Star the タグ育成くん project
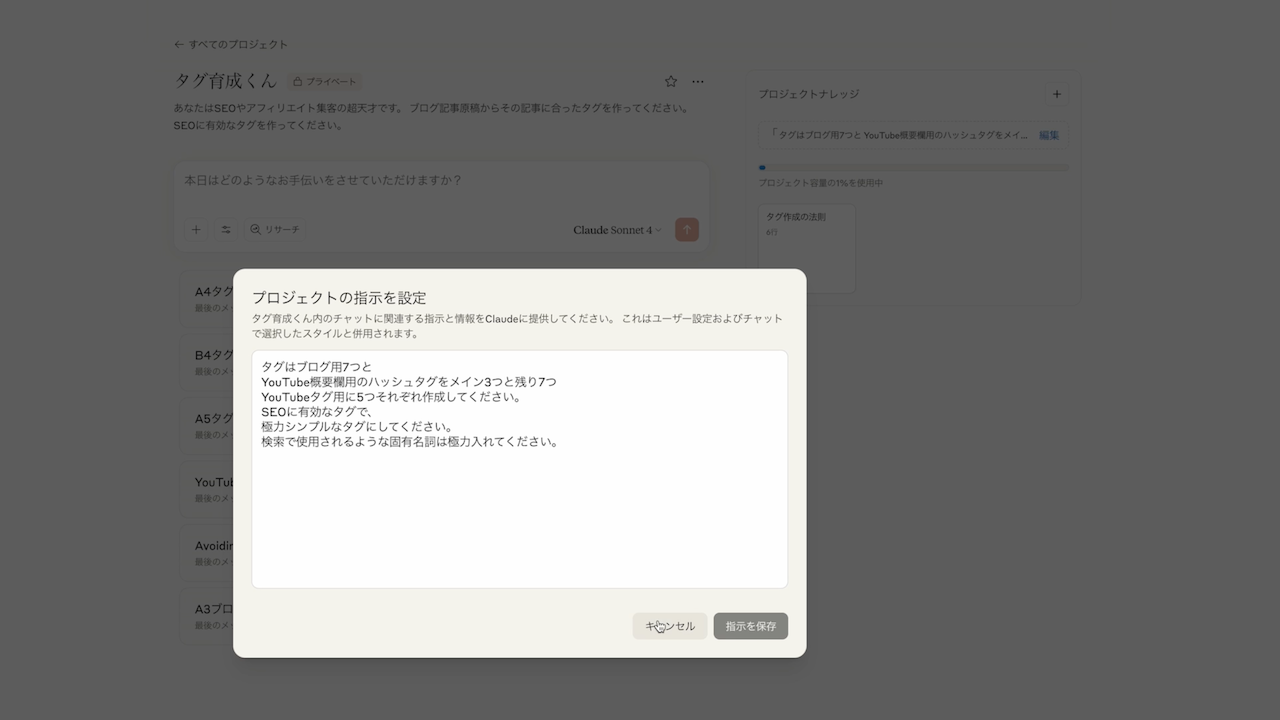 point(671,81)
